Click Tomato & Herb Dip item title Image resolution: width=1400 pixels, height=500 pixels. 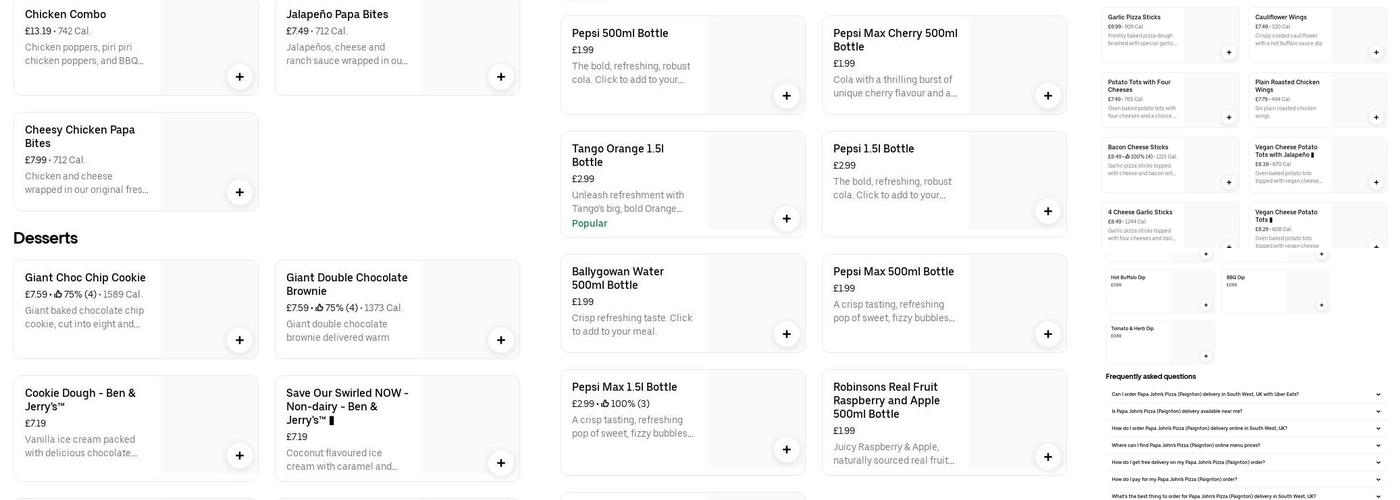click(x=1132, y=328)
